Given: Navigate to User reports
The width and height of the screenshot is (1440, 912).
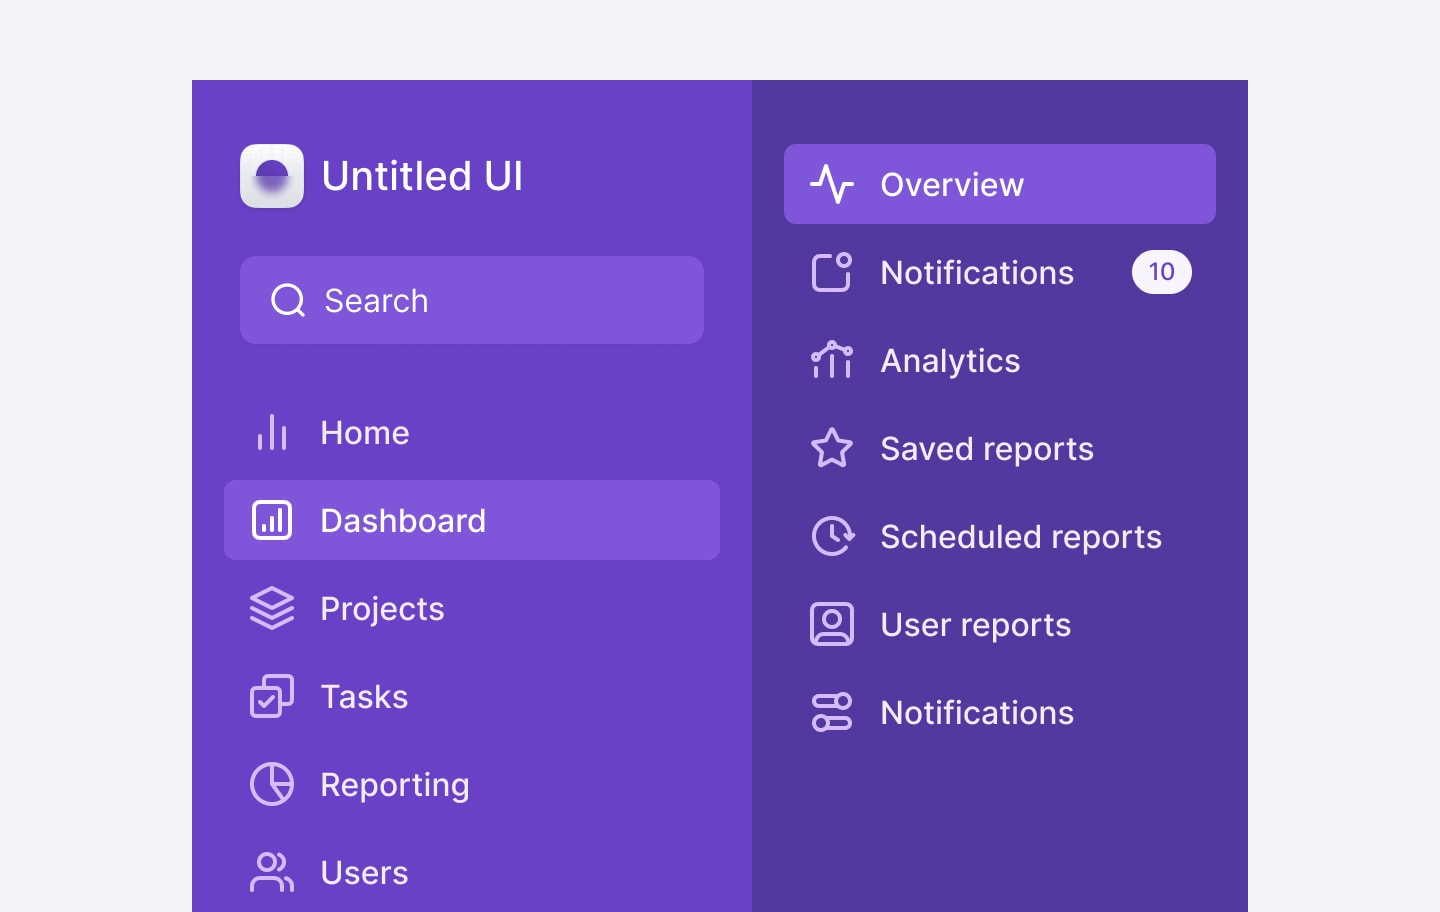Looking at the screenshot, I should (x=975, y=624).
